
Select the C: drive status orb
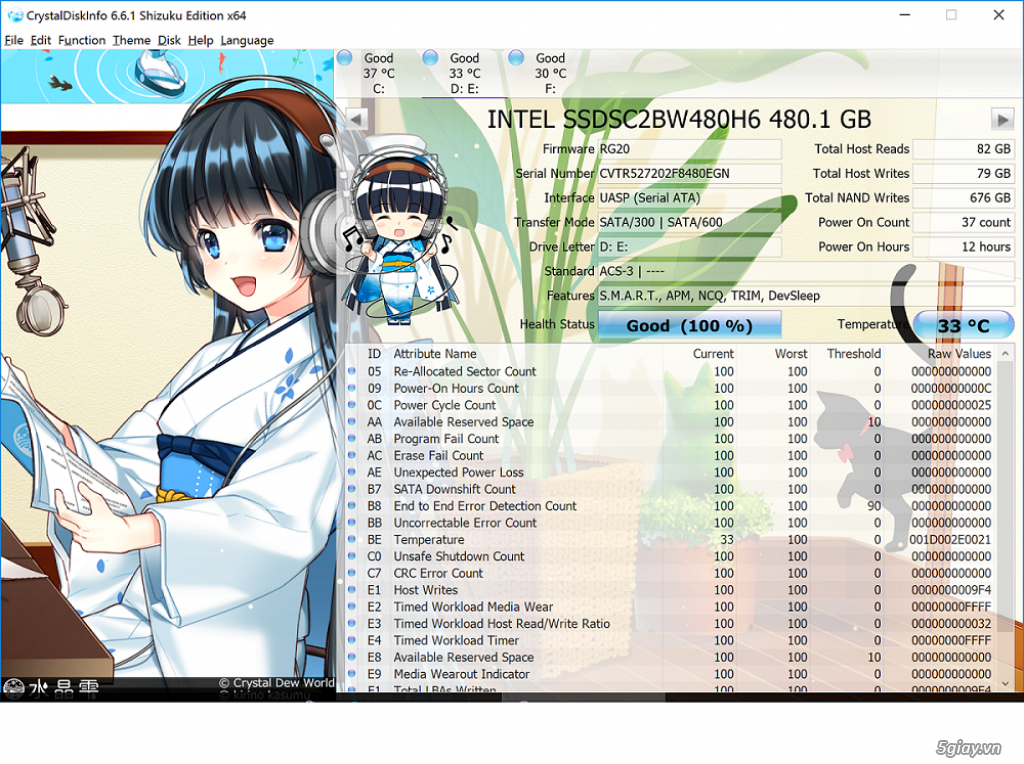[x=345, y=58]
